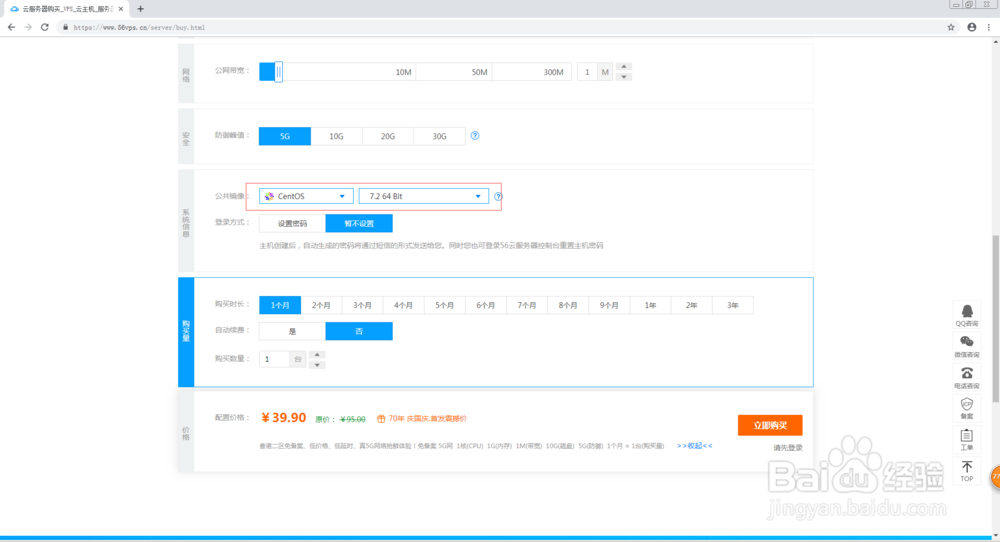The height and width of the screenshot is (542, 1000).
Task: View site security lock icon
Action: point(65,27)
